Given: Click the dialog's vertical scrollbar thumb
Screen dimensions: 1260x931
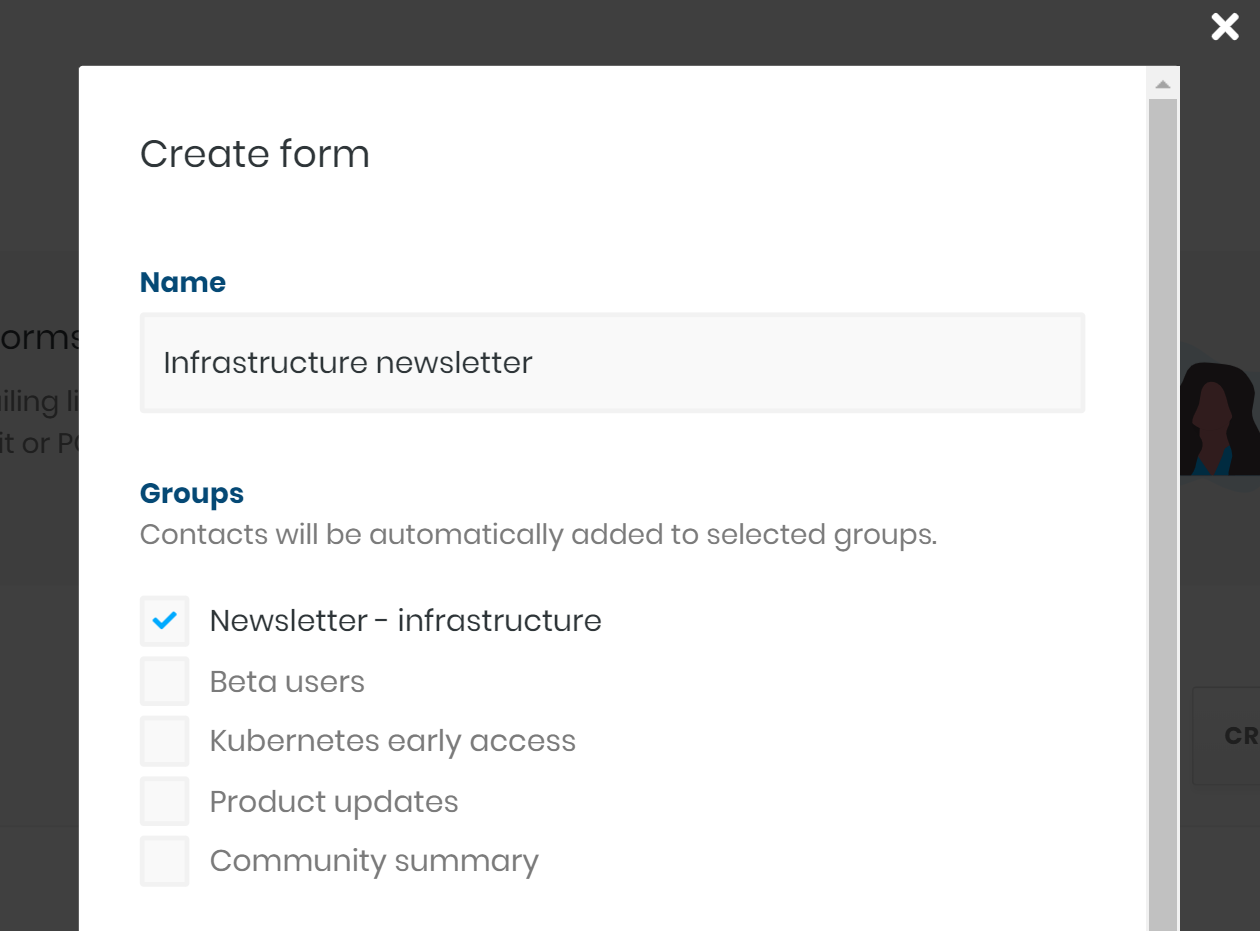Looking at the screenshot, I should [x=1162, y=515].
